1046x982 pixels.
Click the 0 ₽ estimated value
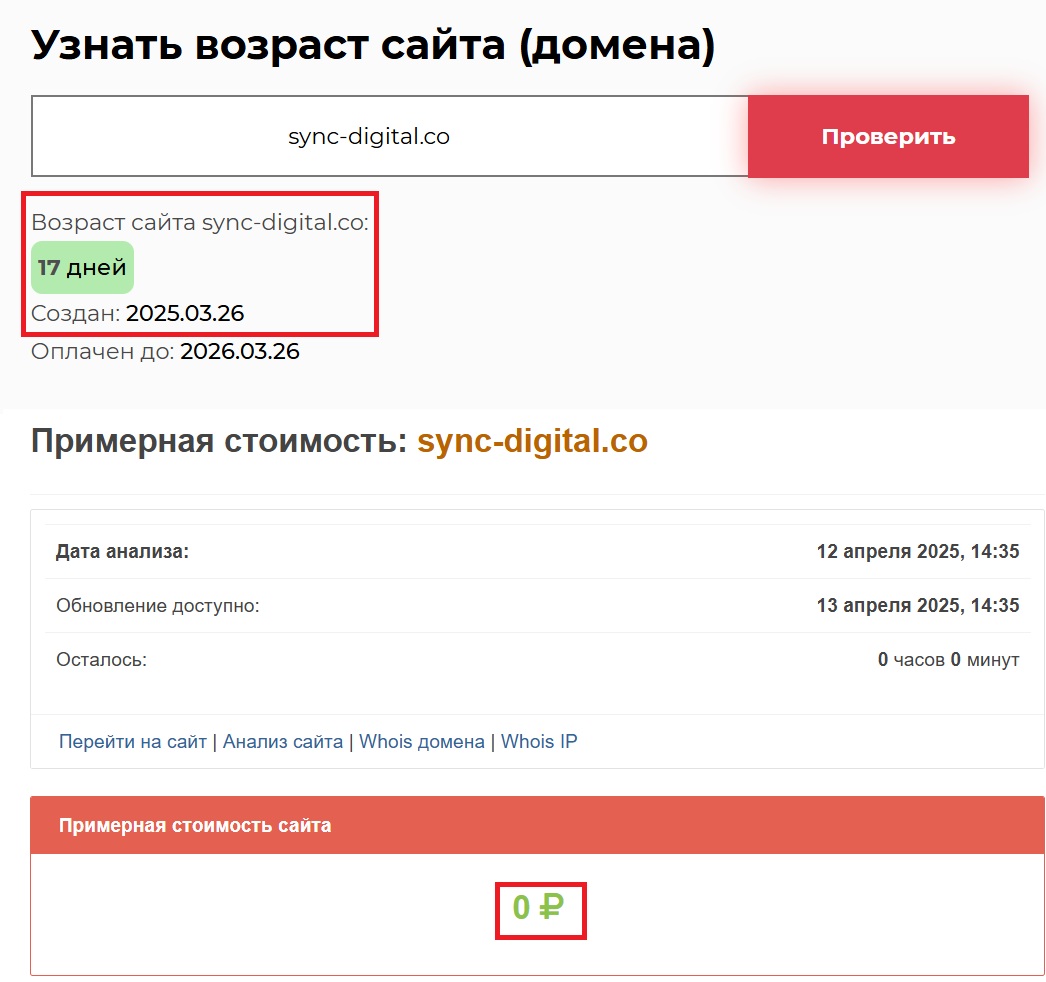pyautogui.click(x=539, y=908)
